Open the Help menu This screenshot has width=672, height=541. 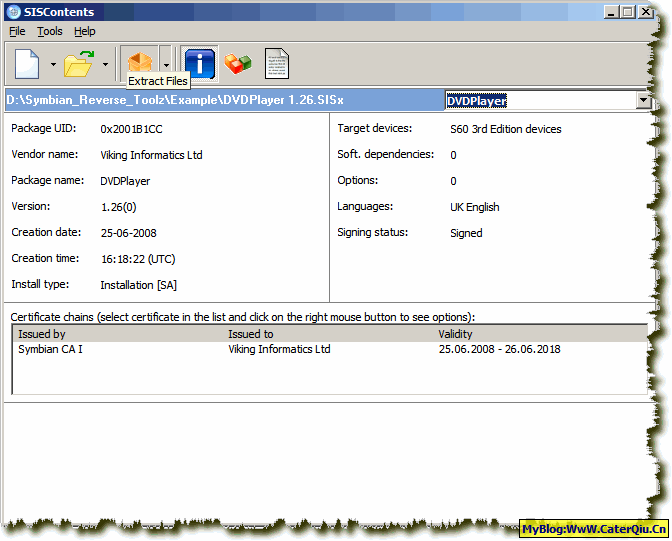pos(85,31)
